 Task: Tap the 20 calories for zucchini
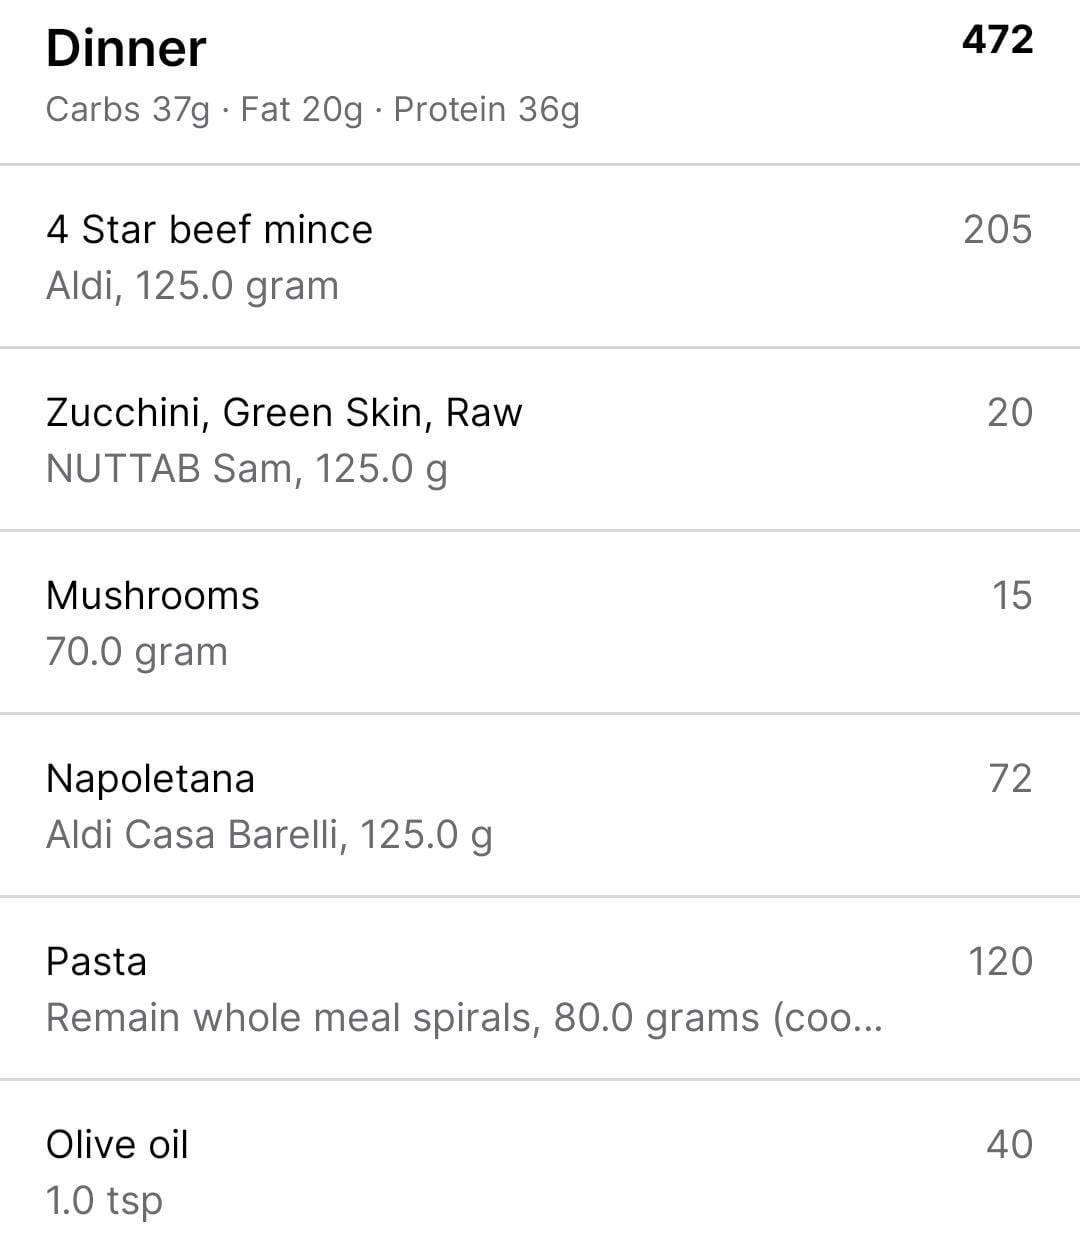[x=1009, y=412]
